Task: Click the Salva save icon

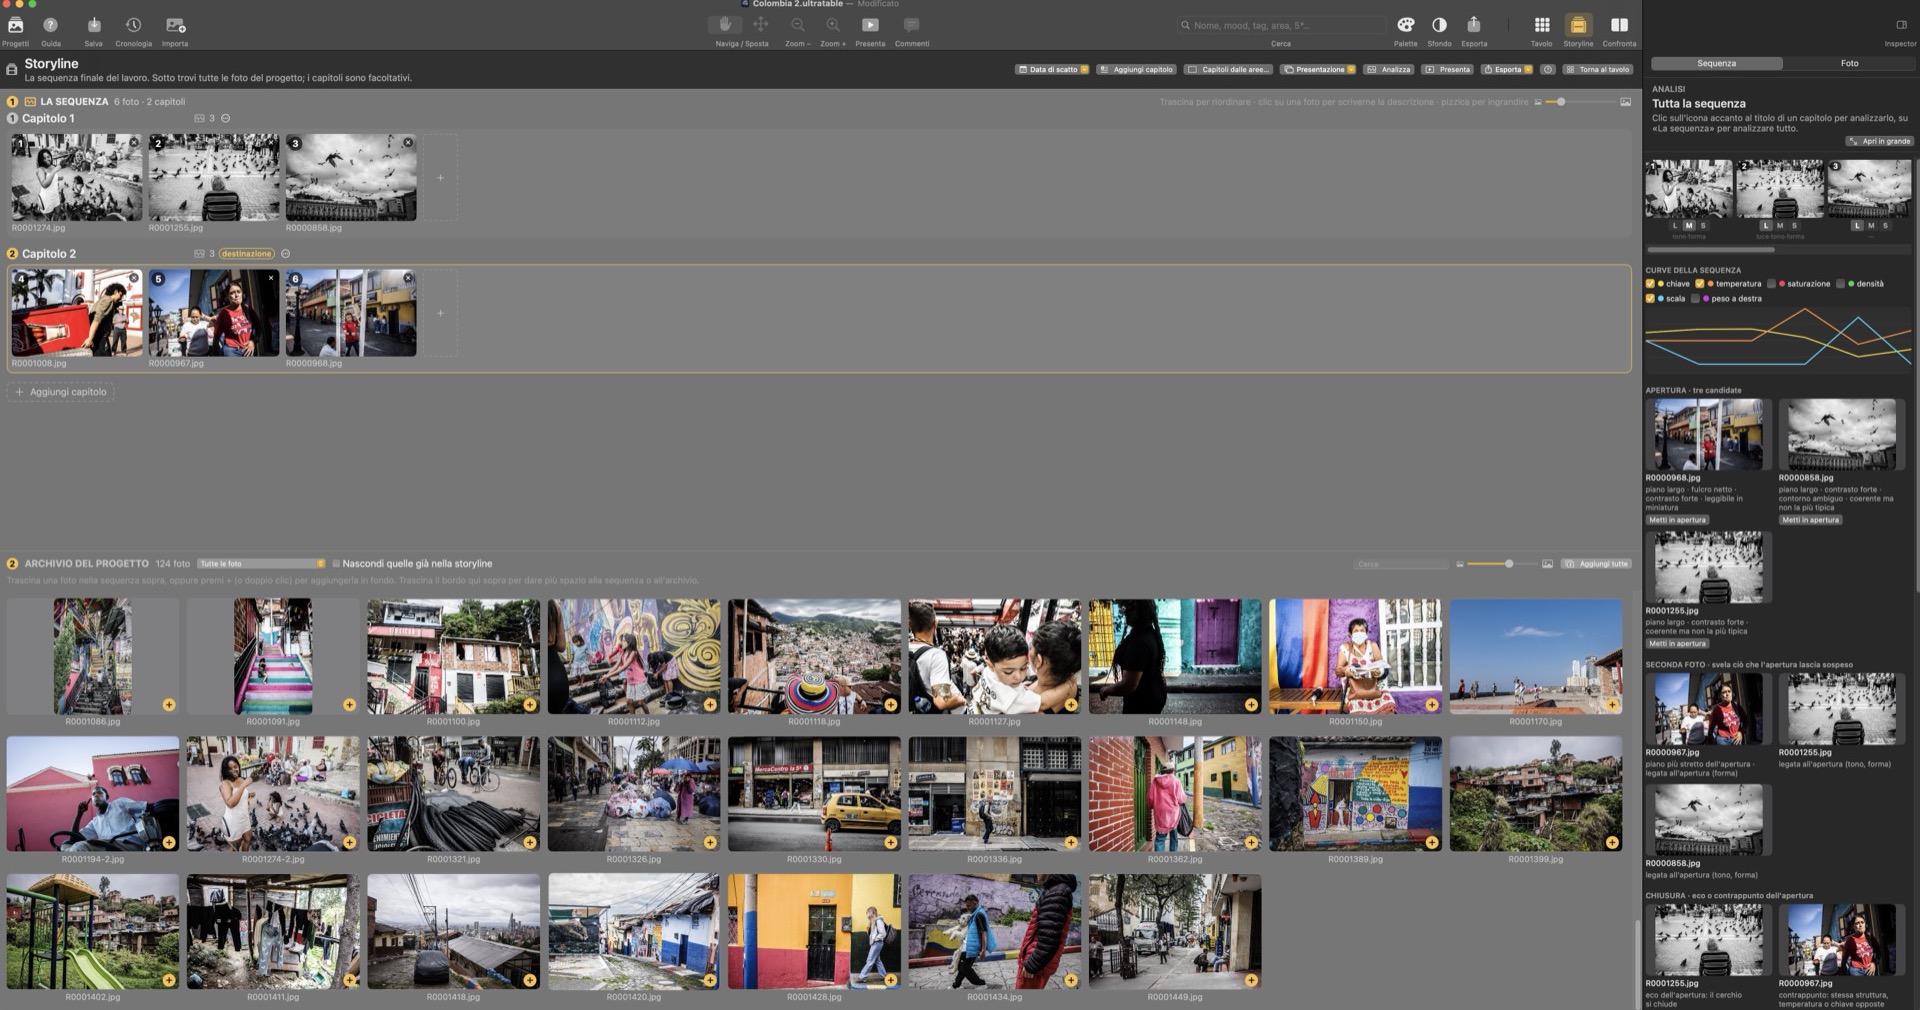Action: (93, 25)
